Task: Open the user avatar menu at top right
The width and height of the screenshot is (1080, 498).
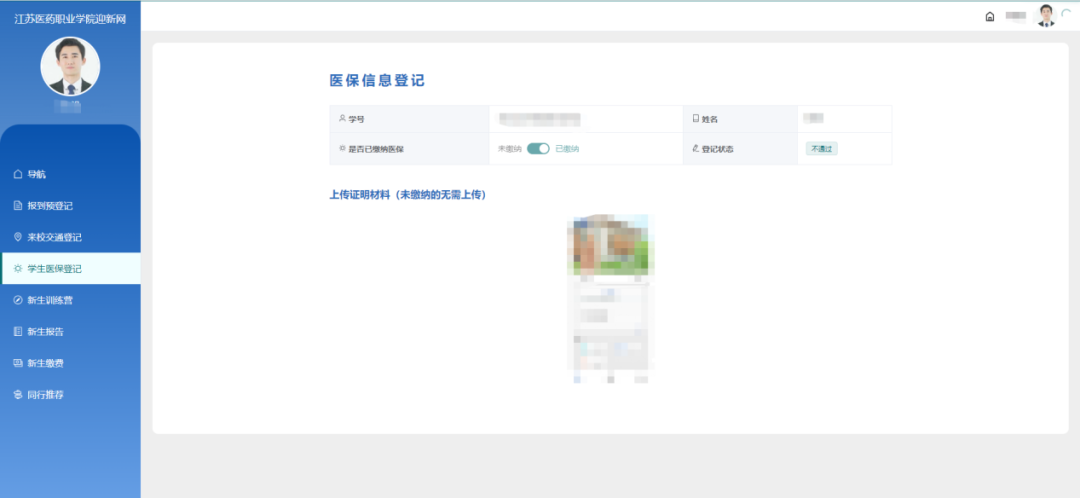Action: [x=1046, y=15]
